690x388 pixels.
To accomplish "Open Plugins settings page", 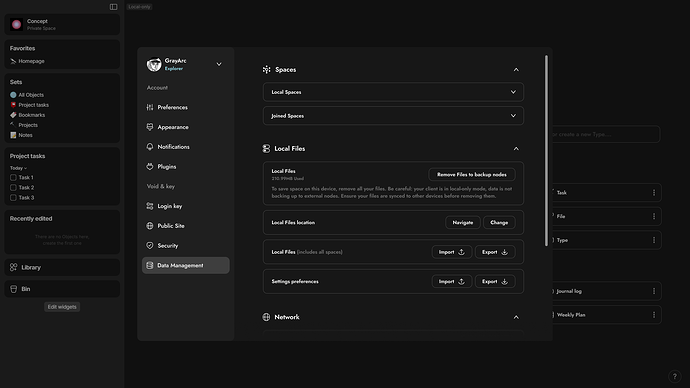I will 185,166.
